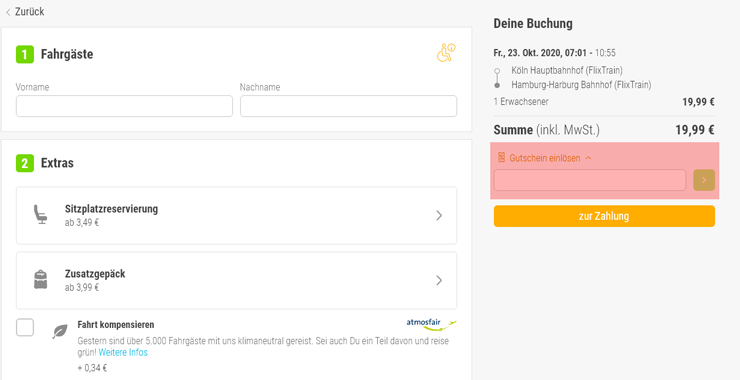The image size is (740, 380).
Task: Click the leaf icon beside Fahrt kompensieren
Action: pyautogui.click(x=59, y=331)
